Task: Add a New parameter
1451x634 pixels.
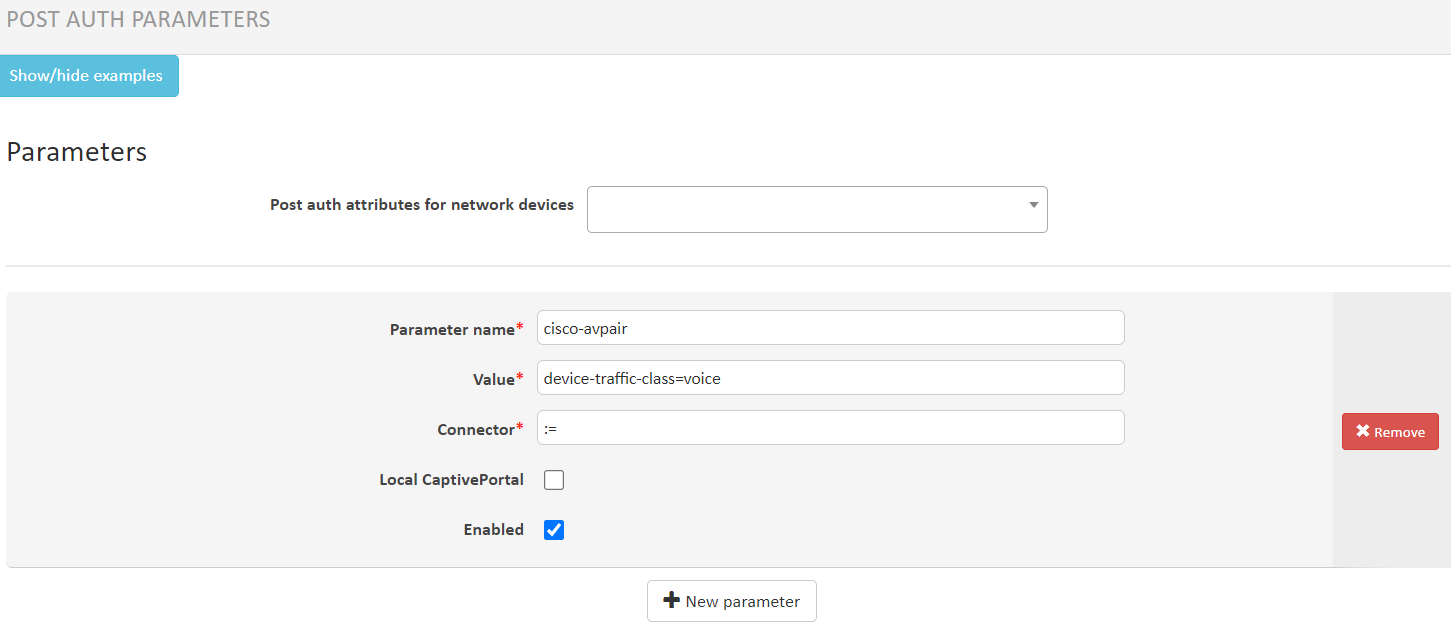Action: click(x=732, y=601)
